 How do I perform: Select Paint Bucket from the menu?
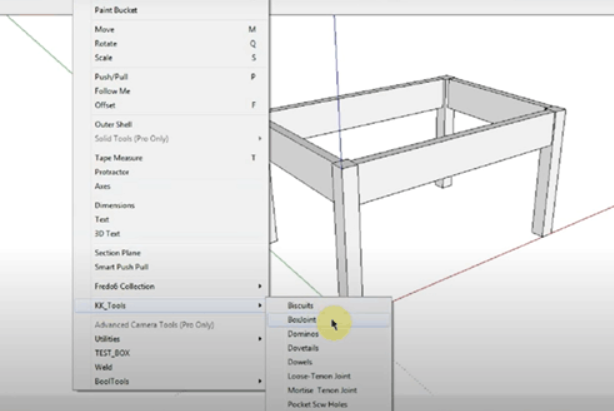116,10
